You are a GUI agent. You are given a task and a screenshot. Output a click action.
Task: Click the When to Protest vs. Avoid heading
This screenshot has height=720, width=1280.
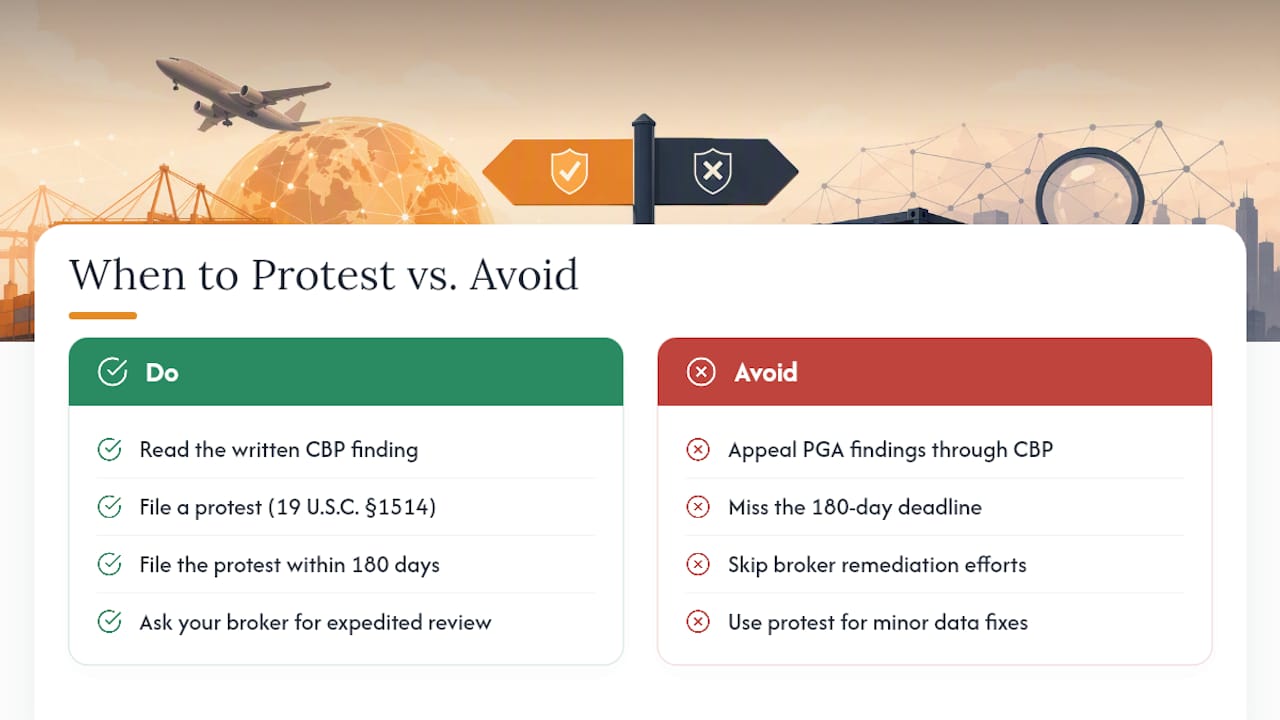click(324, 274)
